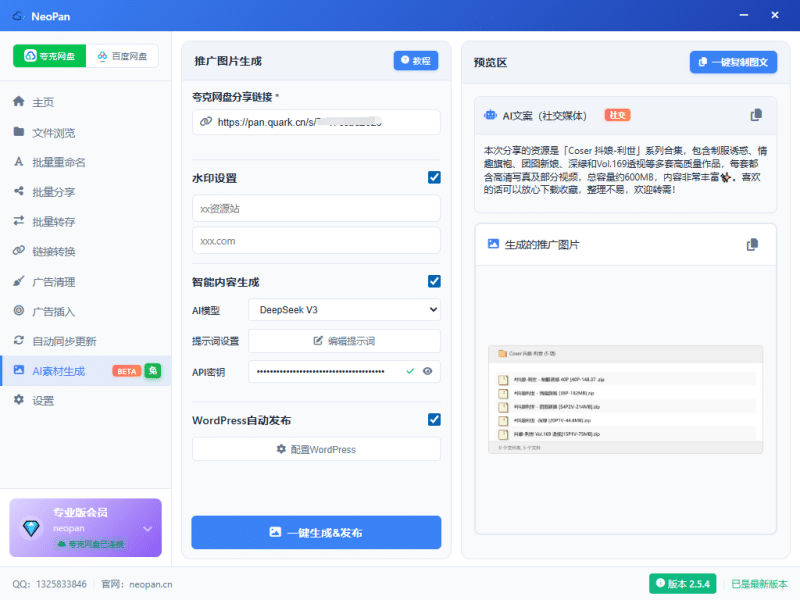This screenshot has height=600, width=800.
Task: Copy the generated promo image (生成的推广图片)
Action: 753,244
